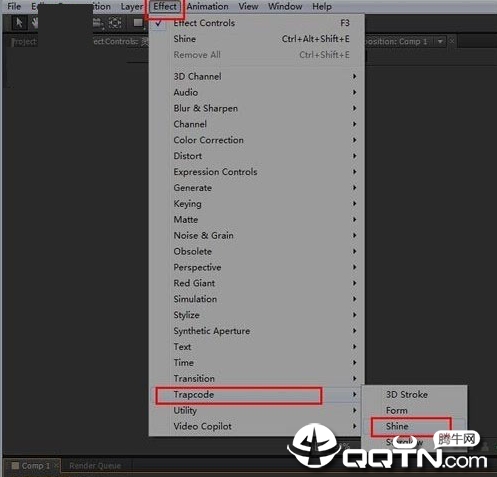Expand Blur & Sharpen submenu
This screenshot has height=477, width=497.
tap(257, 108)
